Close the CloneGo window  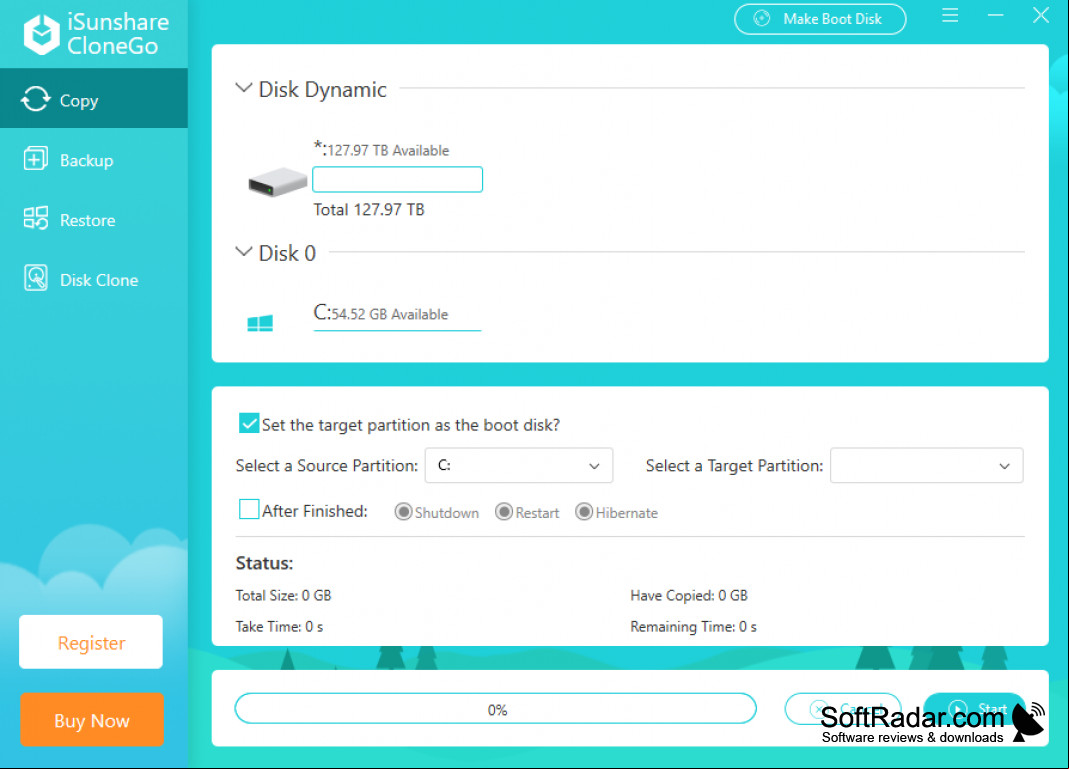click(1040, 15)
